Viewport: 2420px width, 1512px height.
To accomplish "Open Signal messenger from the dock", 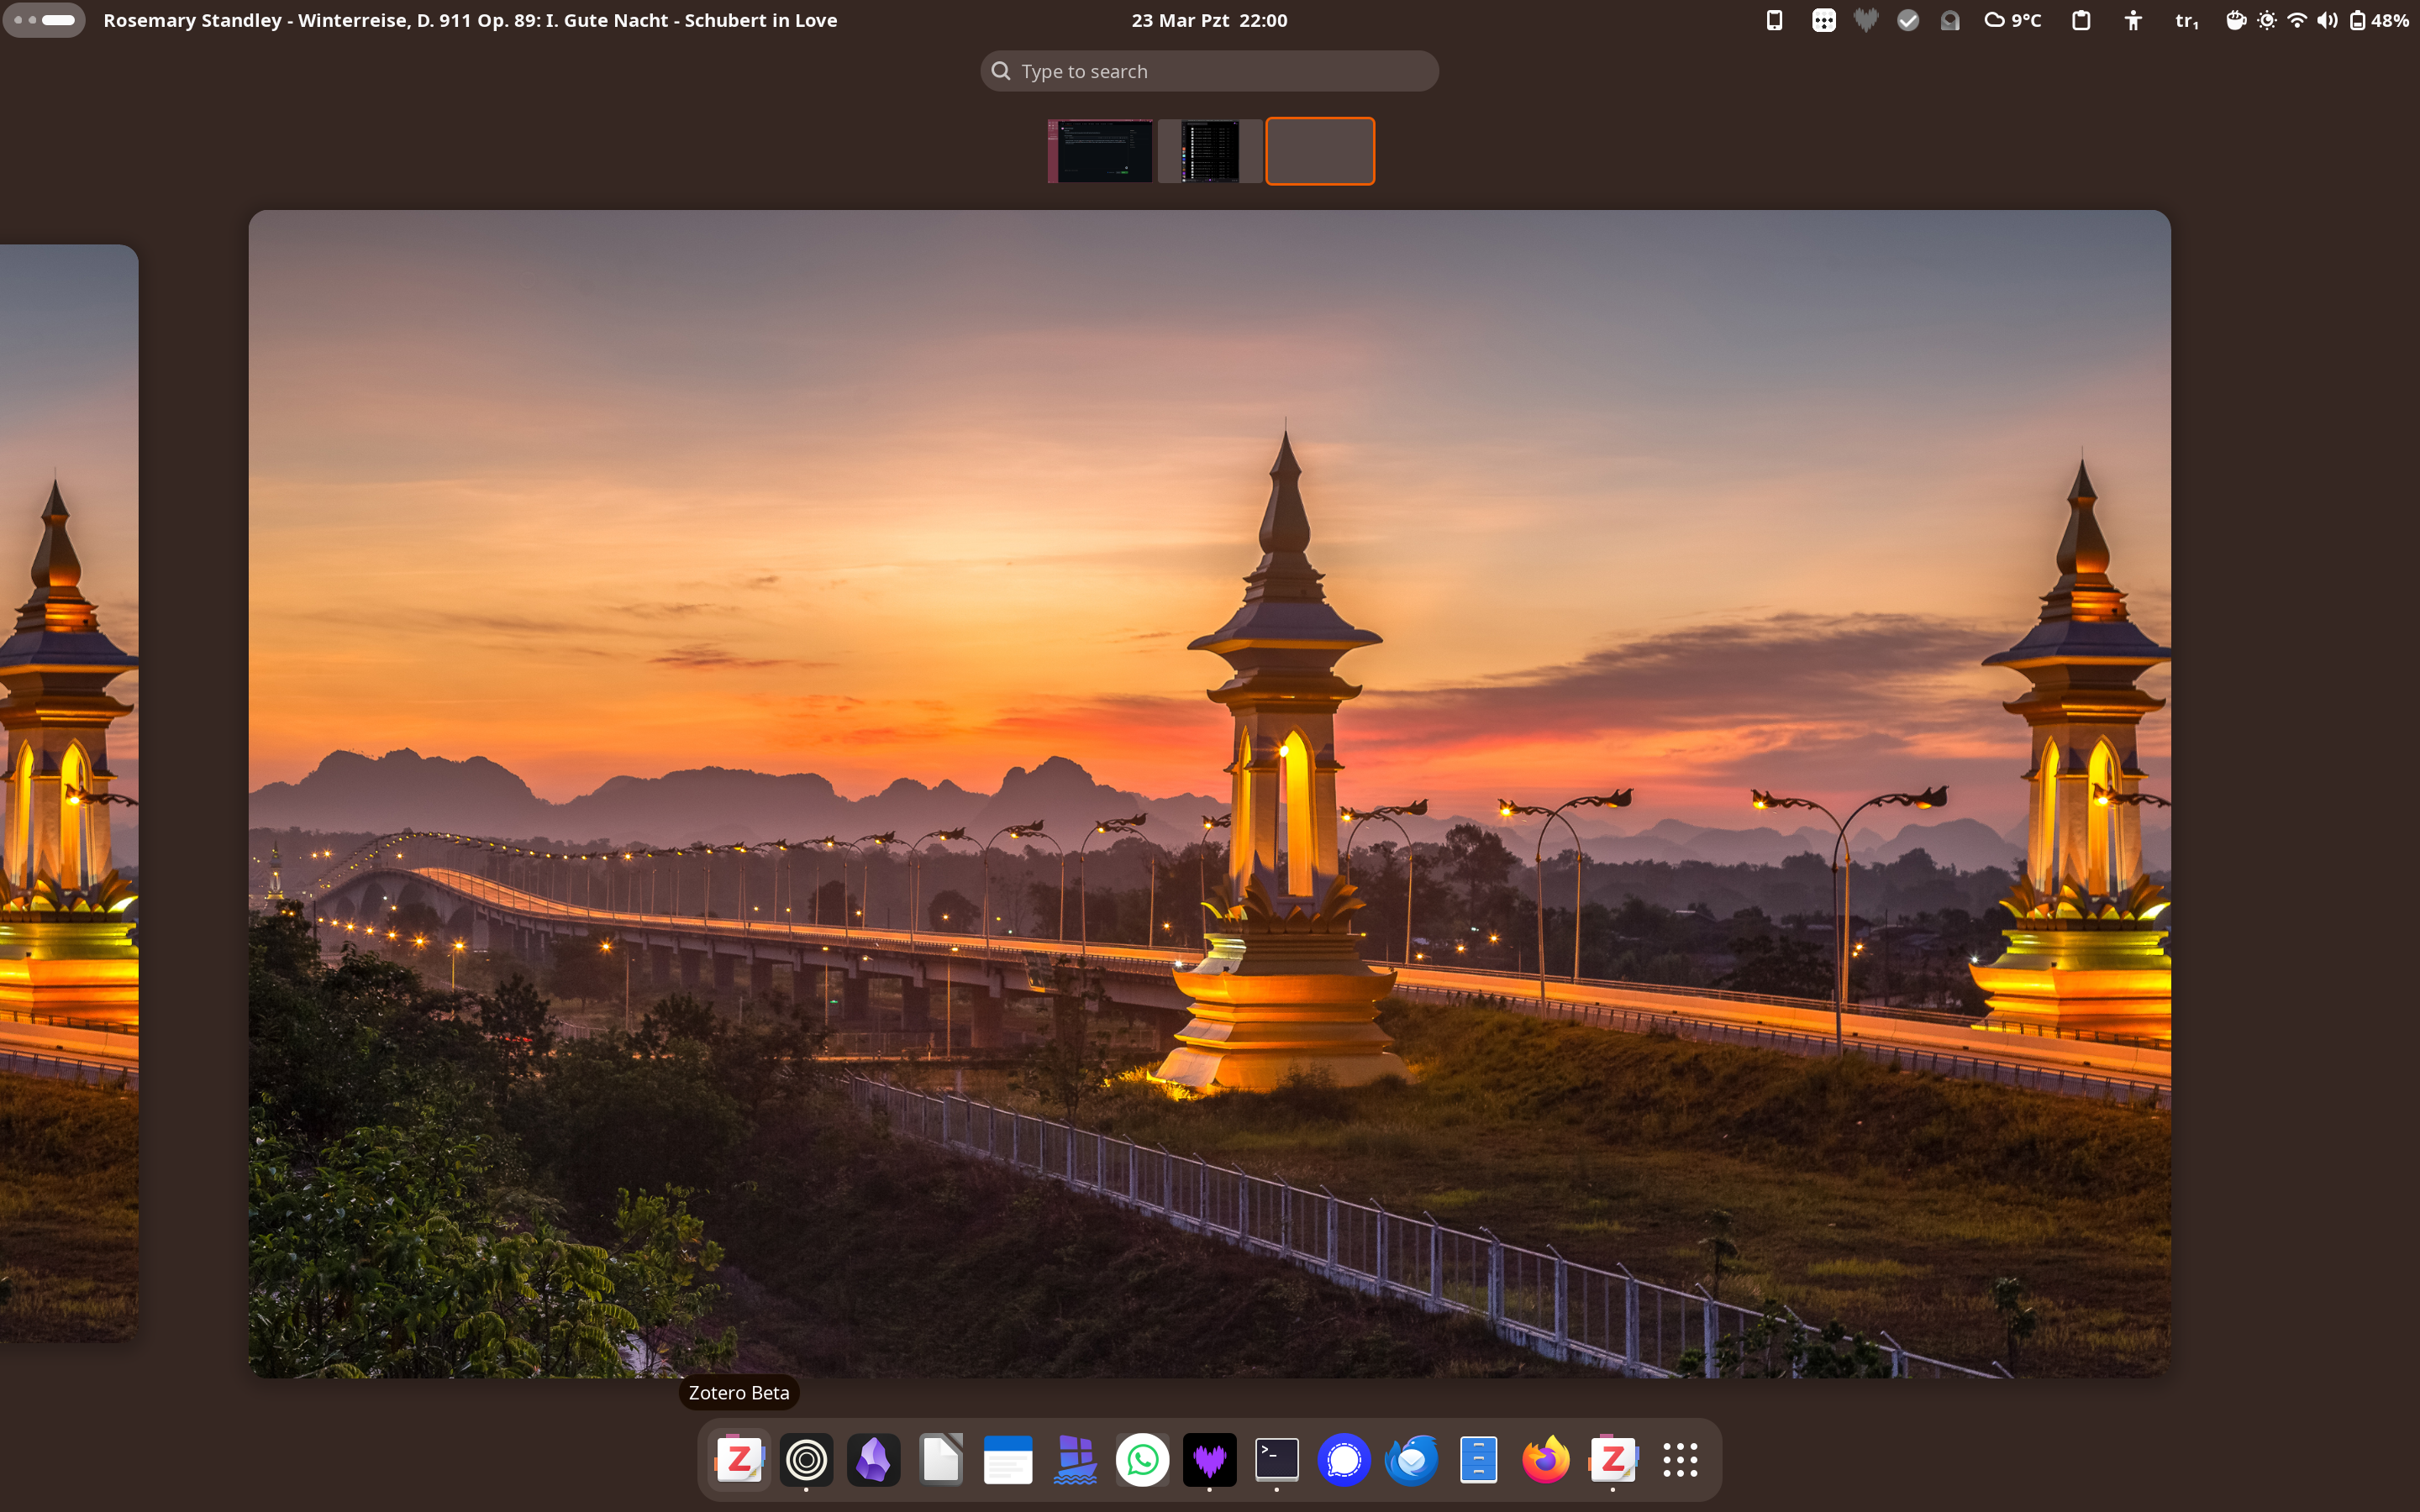I will point(1344,1460).
